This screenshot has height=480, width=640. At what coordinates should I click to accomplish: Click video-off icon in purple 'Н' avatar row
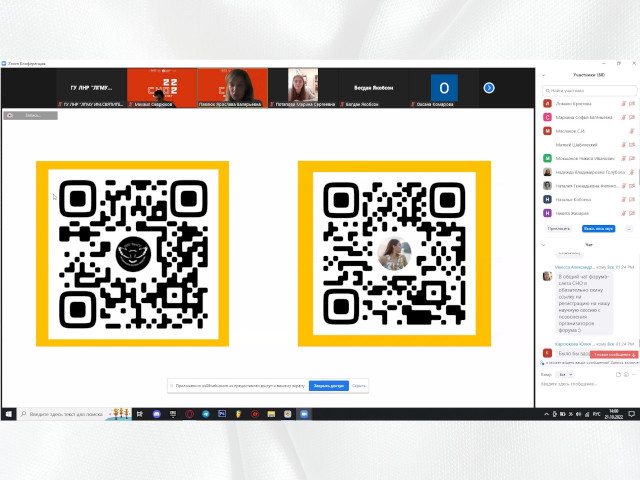point(632,213)
